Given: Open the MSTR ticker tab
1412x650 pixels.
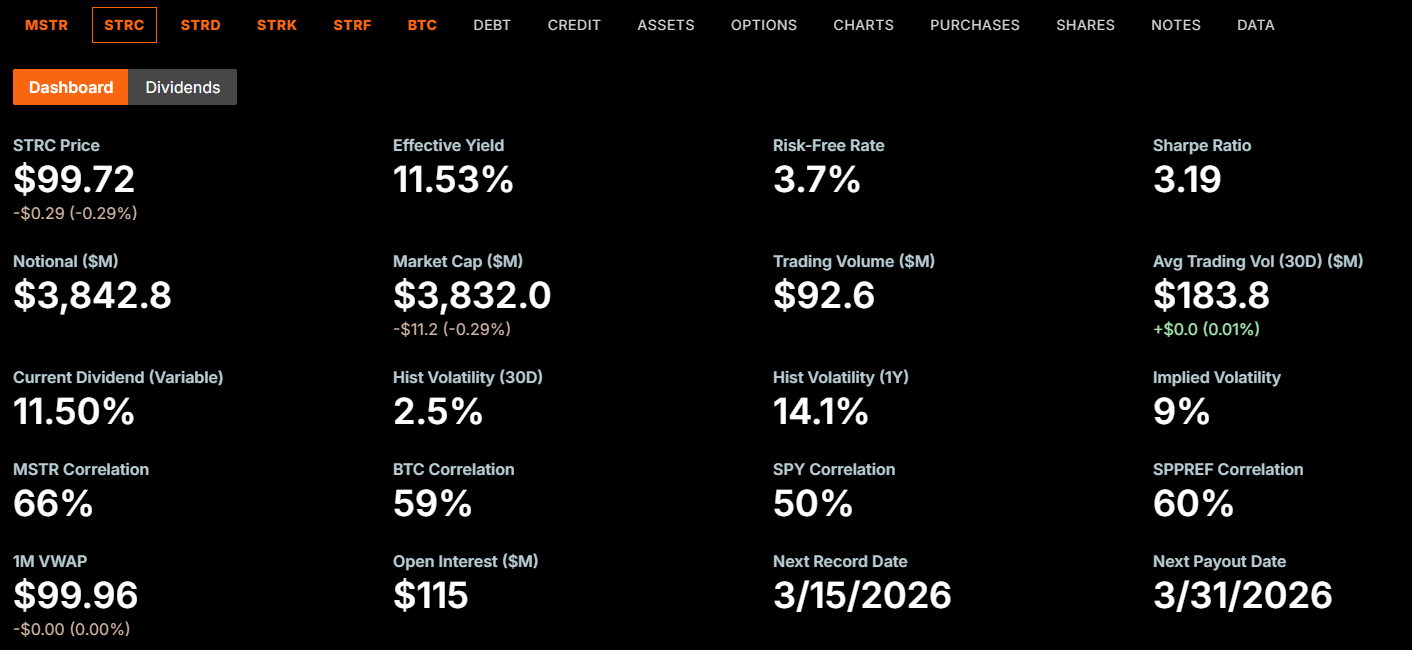Looking at the screenshot, I should click(47, 25).
